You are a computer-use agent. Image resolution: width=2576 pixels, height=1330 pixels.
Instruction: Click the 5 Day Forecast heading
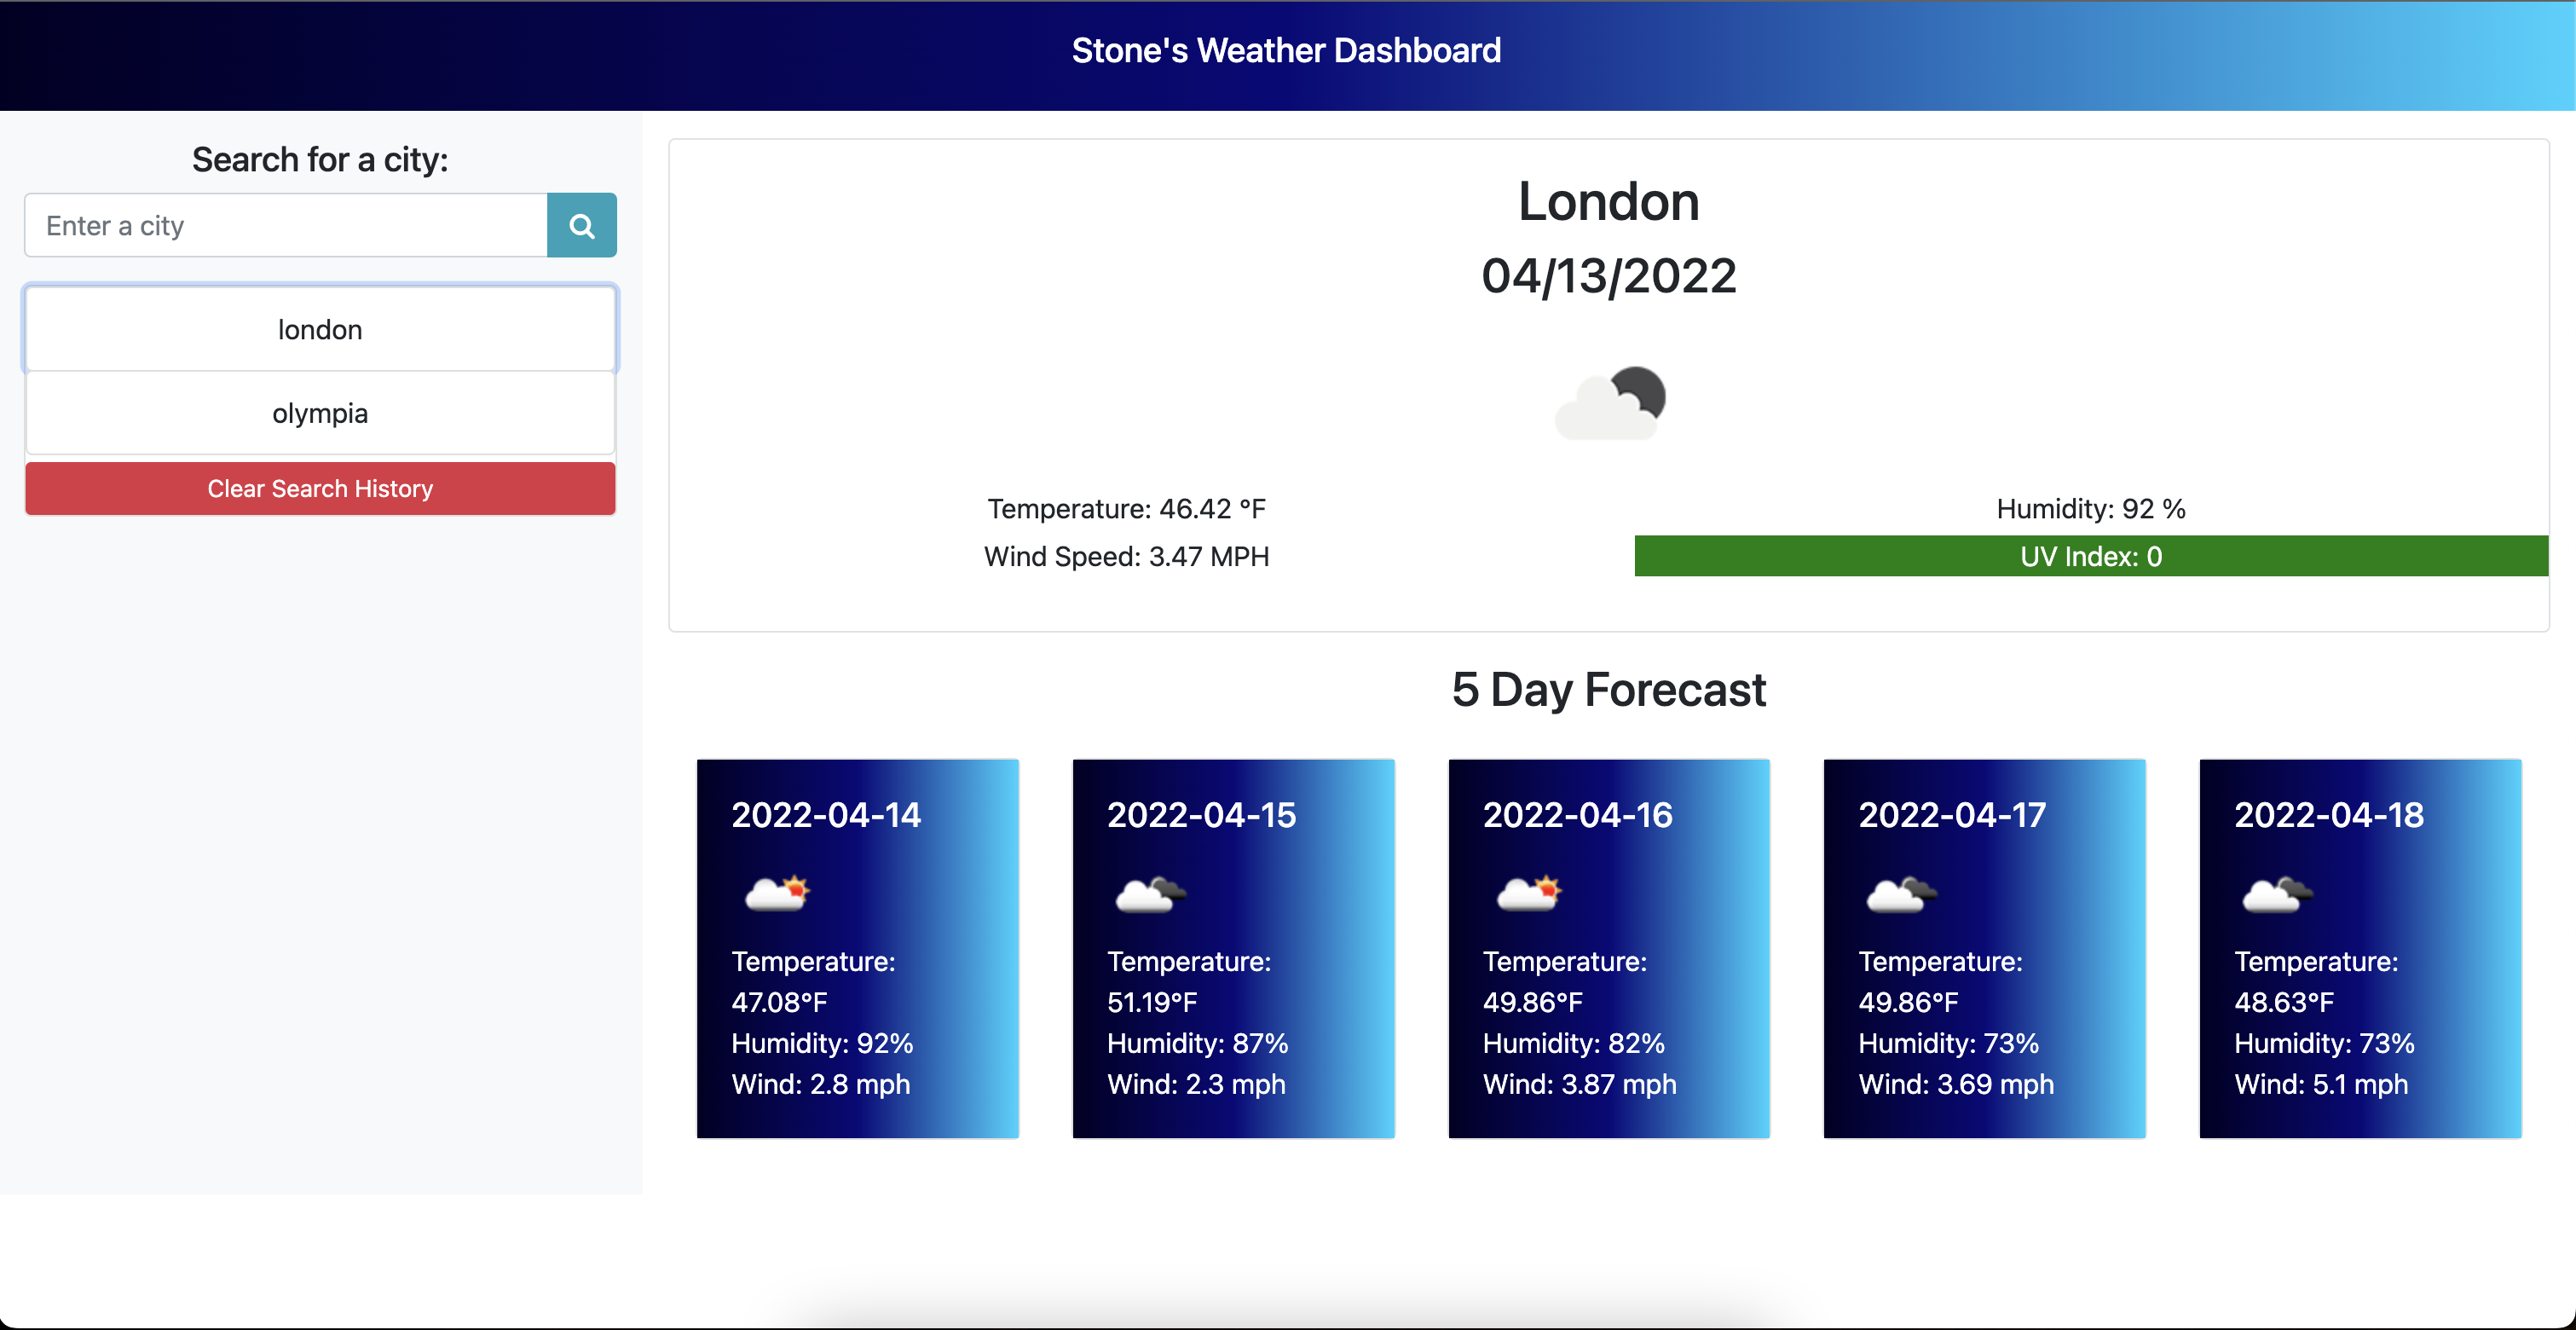pos(1608,689)
